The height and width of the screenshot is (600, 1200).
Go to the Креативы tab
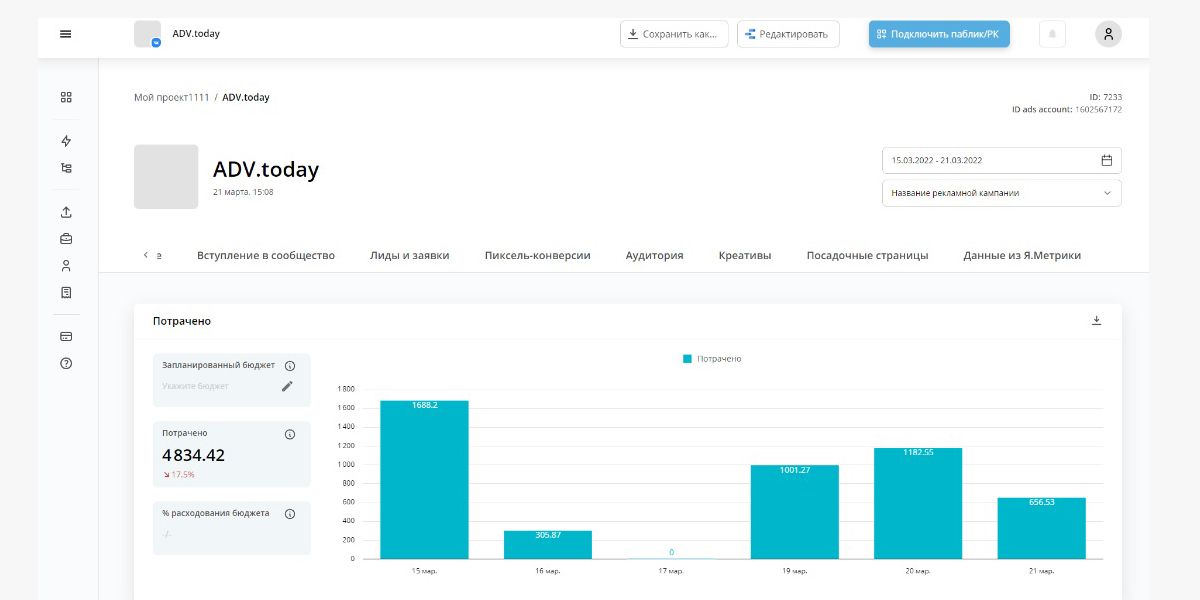pos(745,255)
